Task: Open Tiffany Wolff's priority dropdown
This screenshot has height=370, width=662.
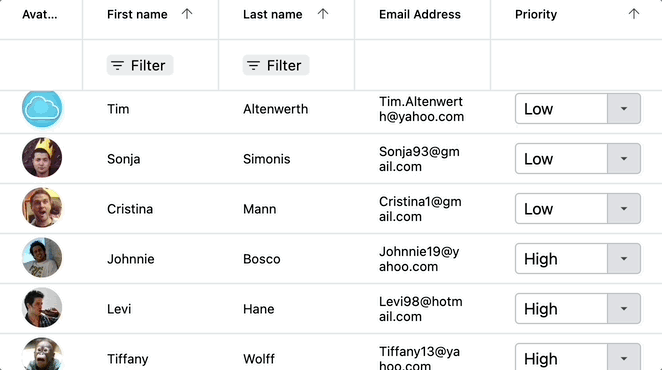Action: [x=624, y=358]
